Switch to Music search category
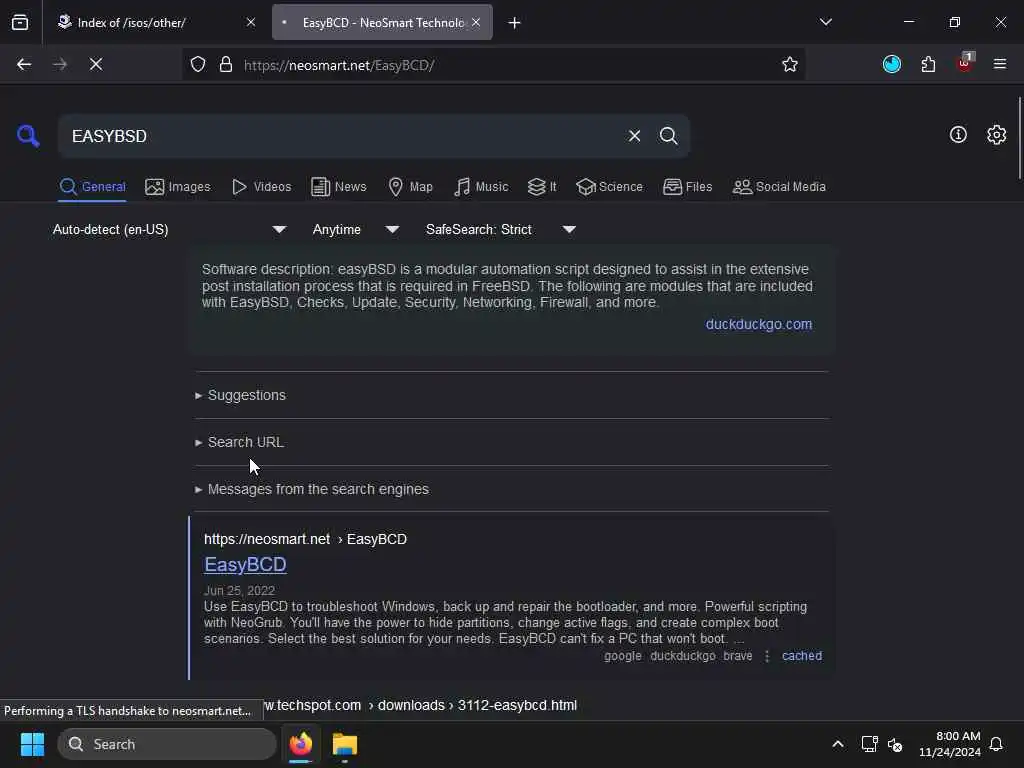The height and width of the screenshot is (768, 1024). pyautogui.click(x=481, y=187)
